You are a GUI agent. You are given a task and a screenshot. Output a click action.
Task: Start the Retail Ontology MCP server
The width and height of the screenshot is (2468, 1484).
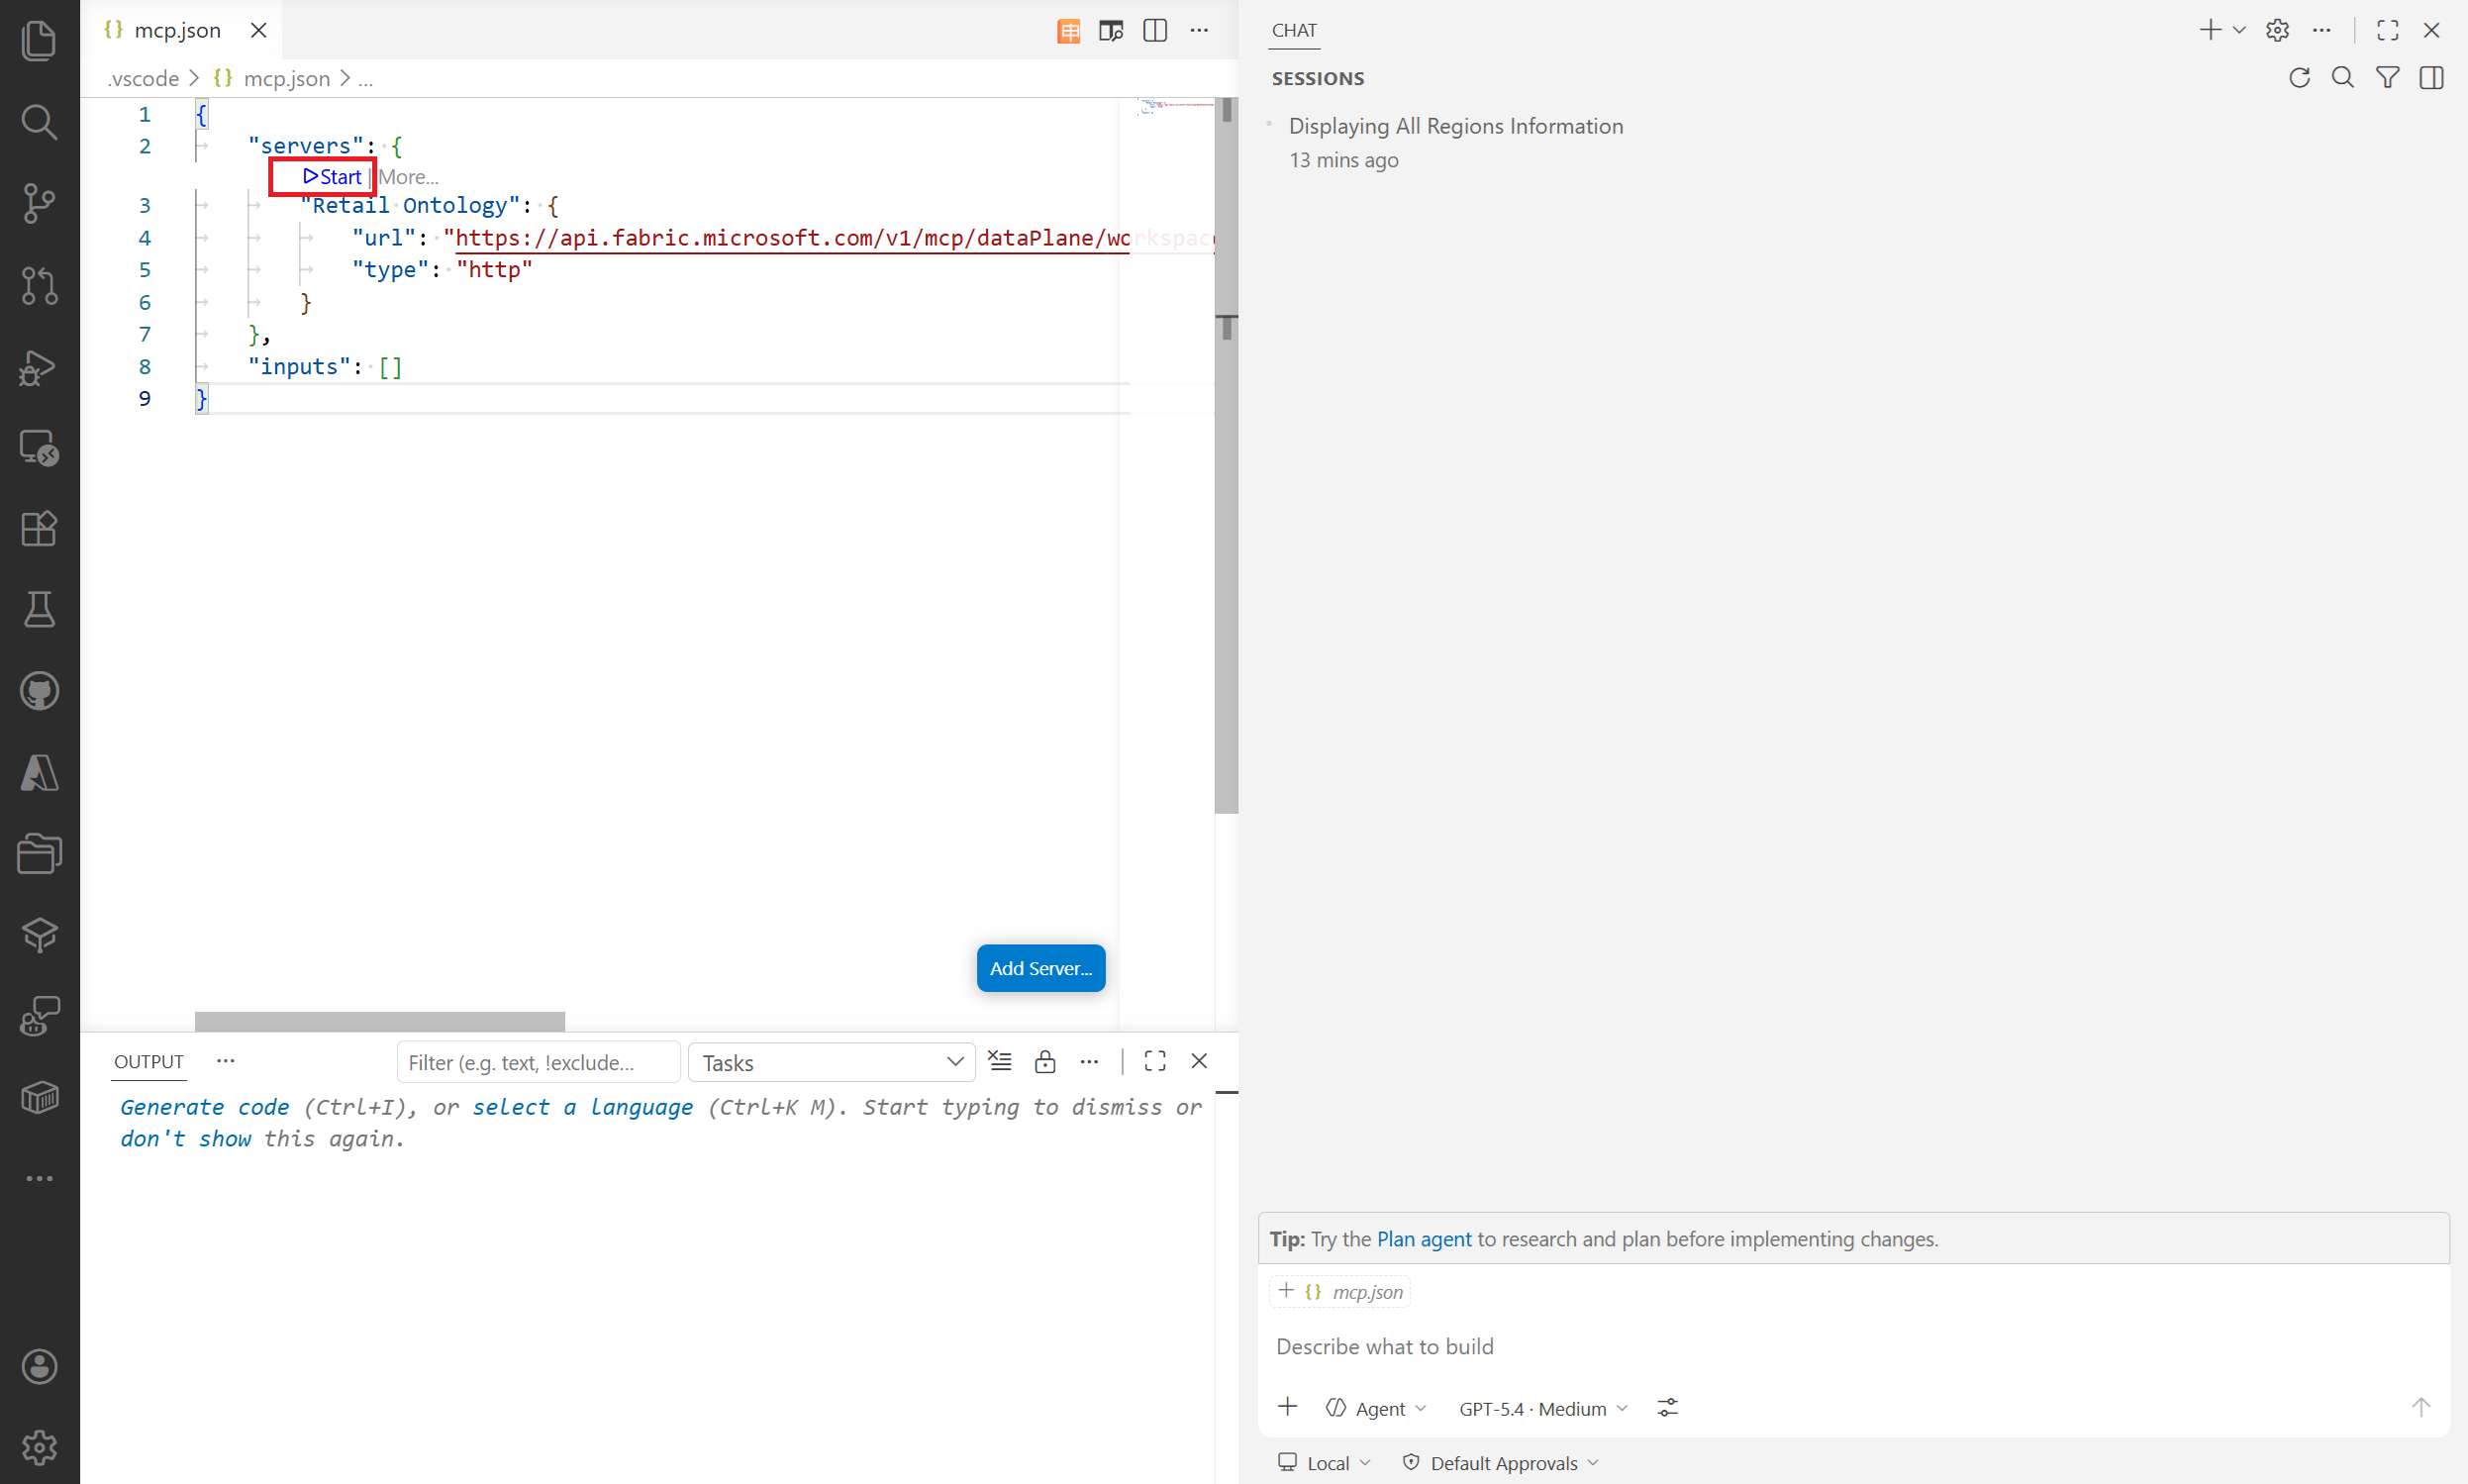332,177
